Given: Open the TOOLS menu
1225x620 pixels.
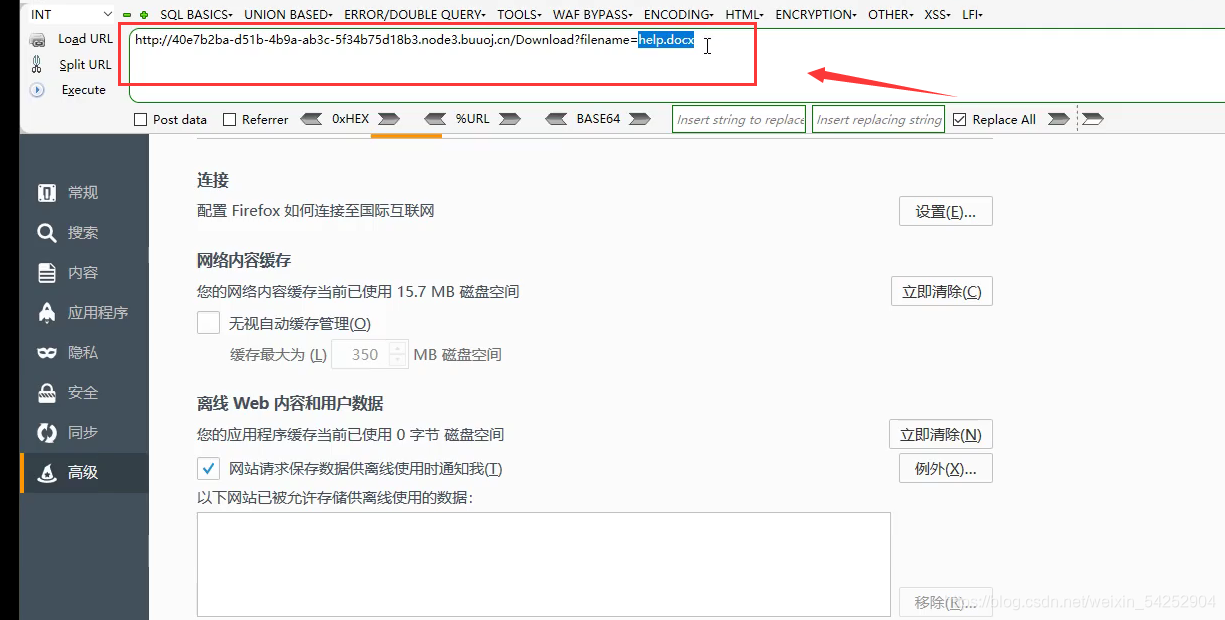Looking at the screenshot, I should (519, 15).
